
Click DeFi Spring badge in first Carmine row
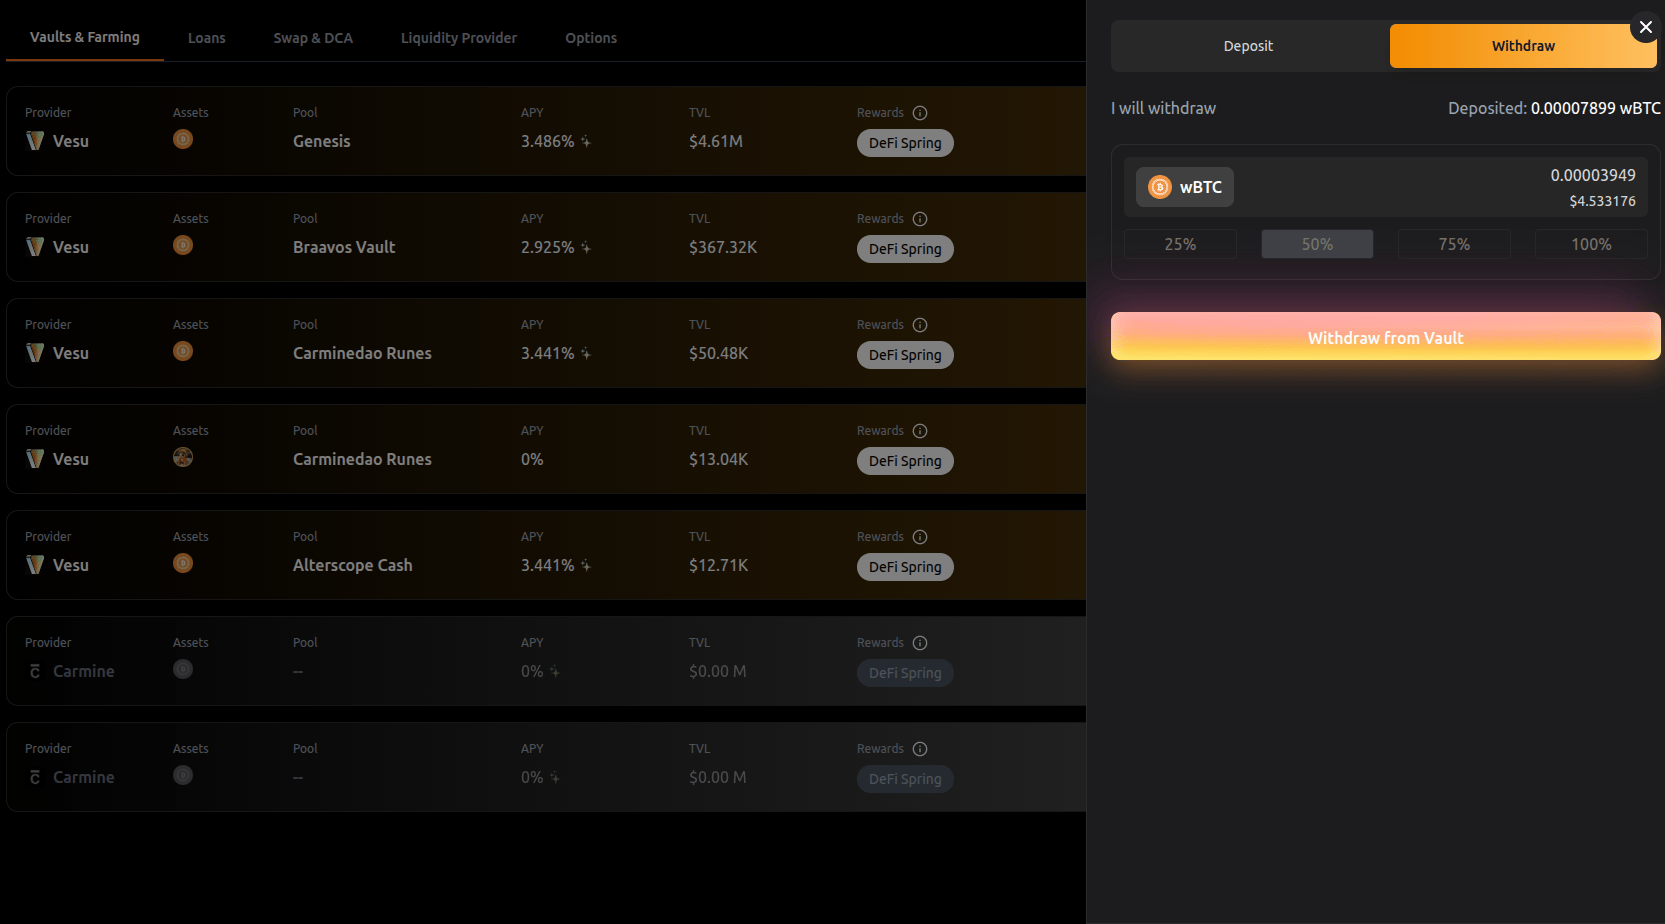[905, 673]
